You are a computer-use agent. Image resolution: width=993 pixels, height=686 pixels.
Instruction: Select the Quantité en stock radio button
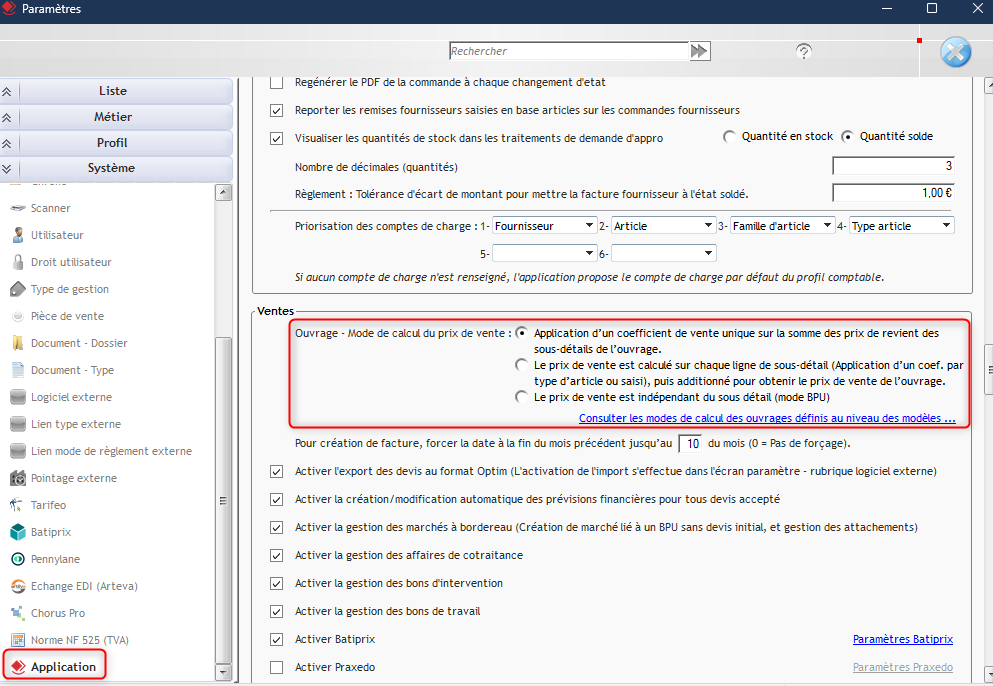[x=730, y=136]
